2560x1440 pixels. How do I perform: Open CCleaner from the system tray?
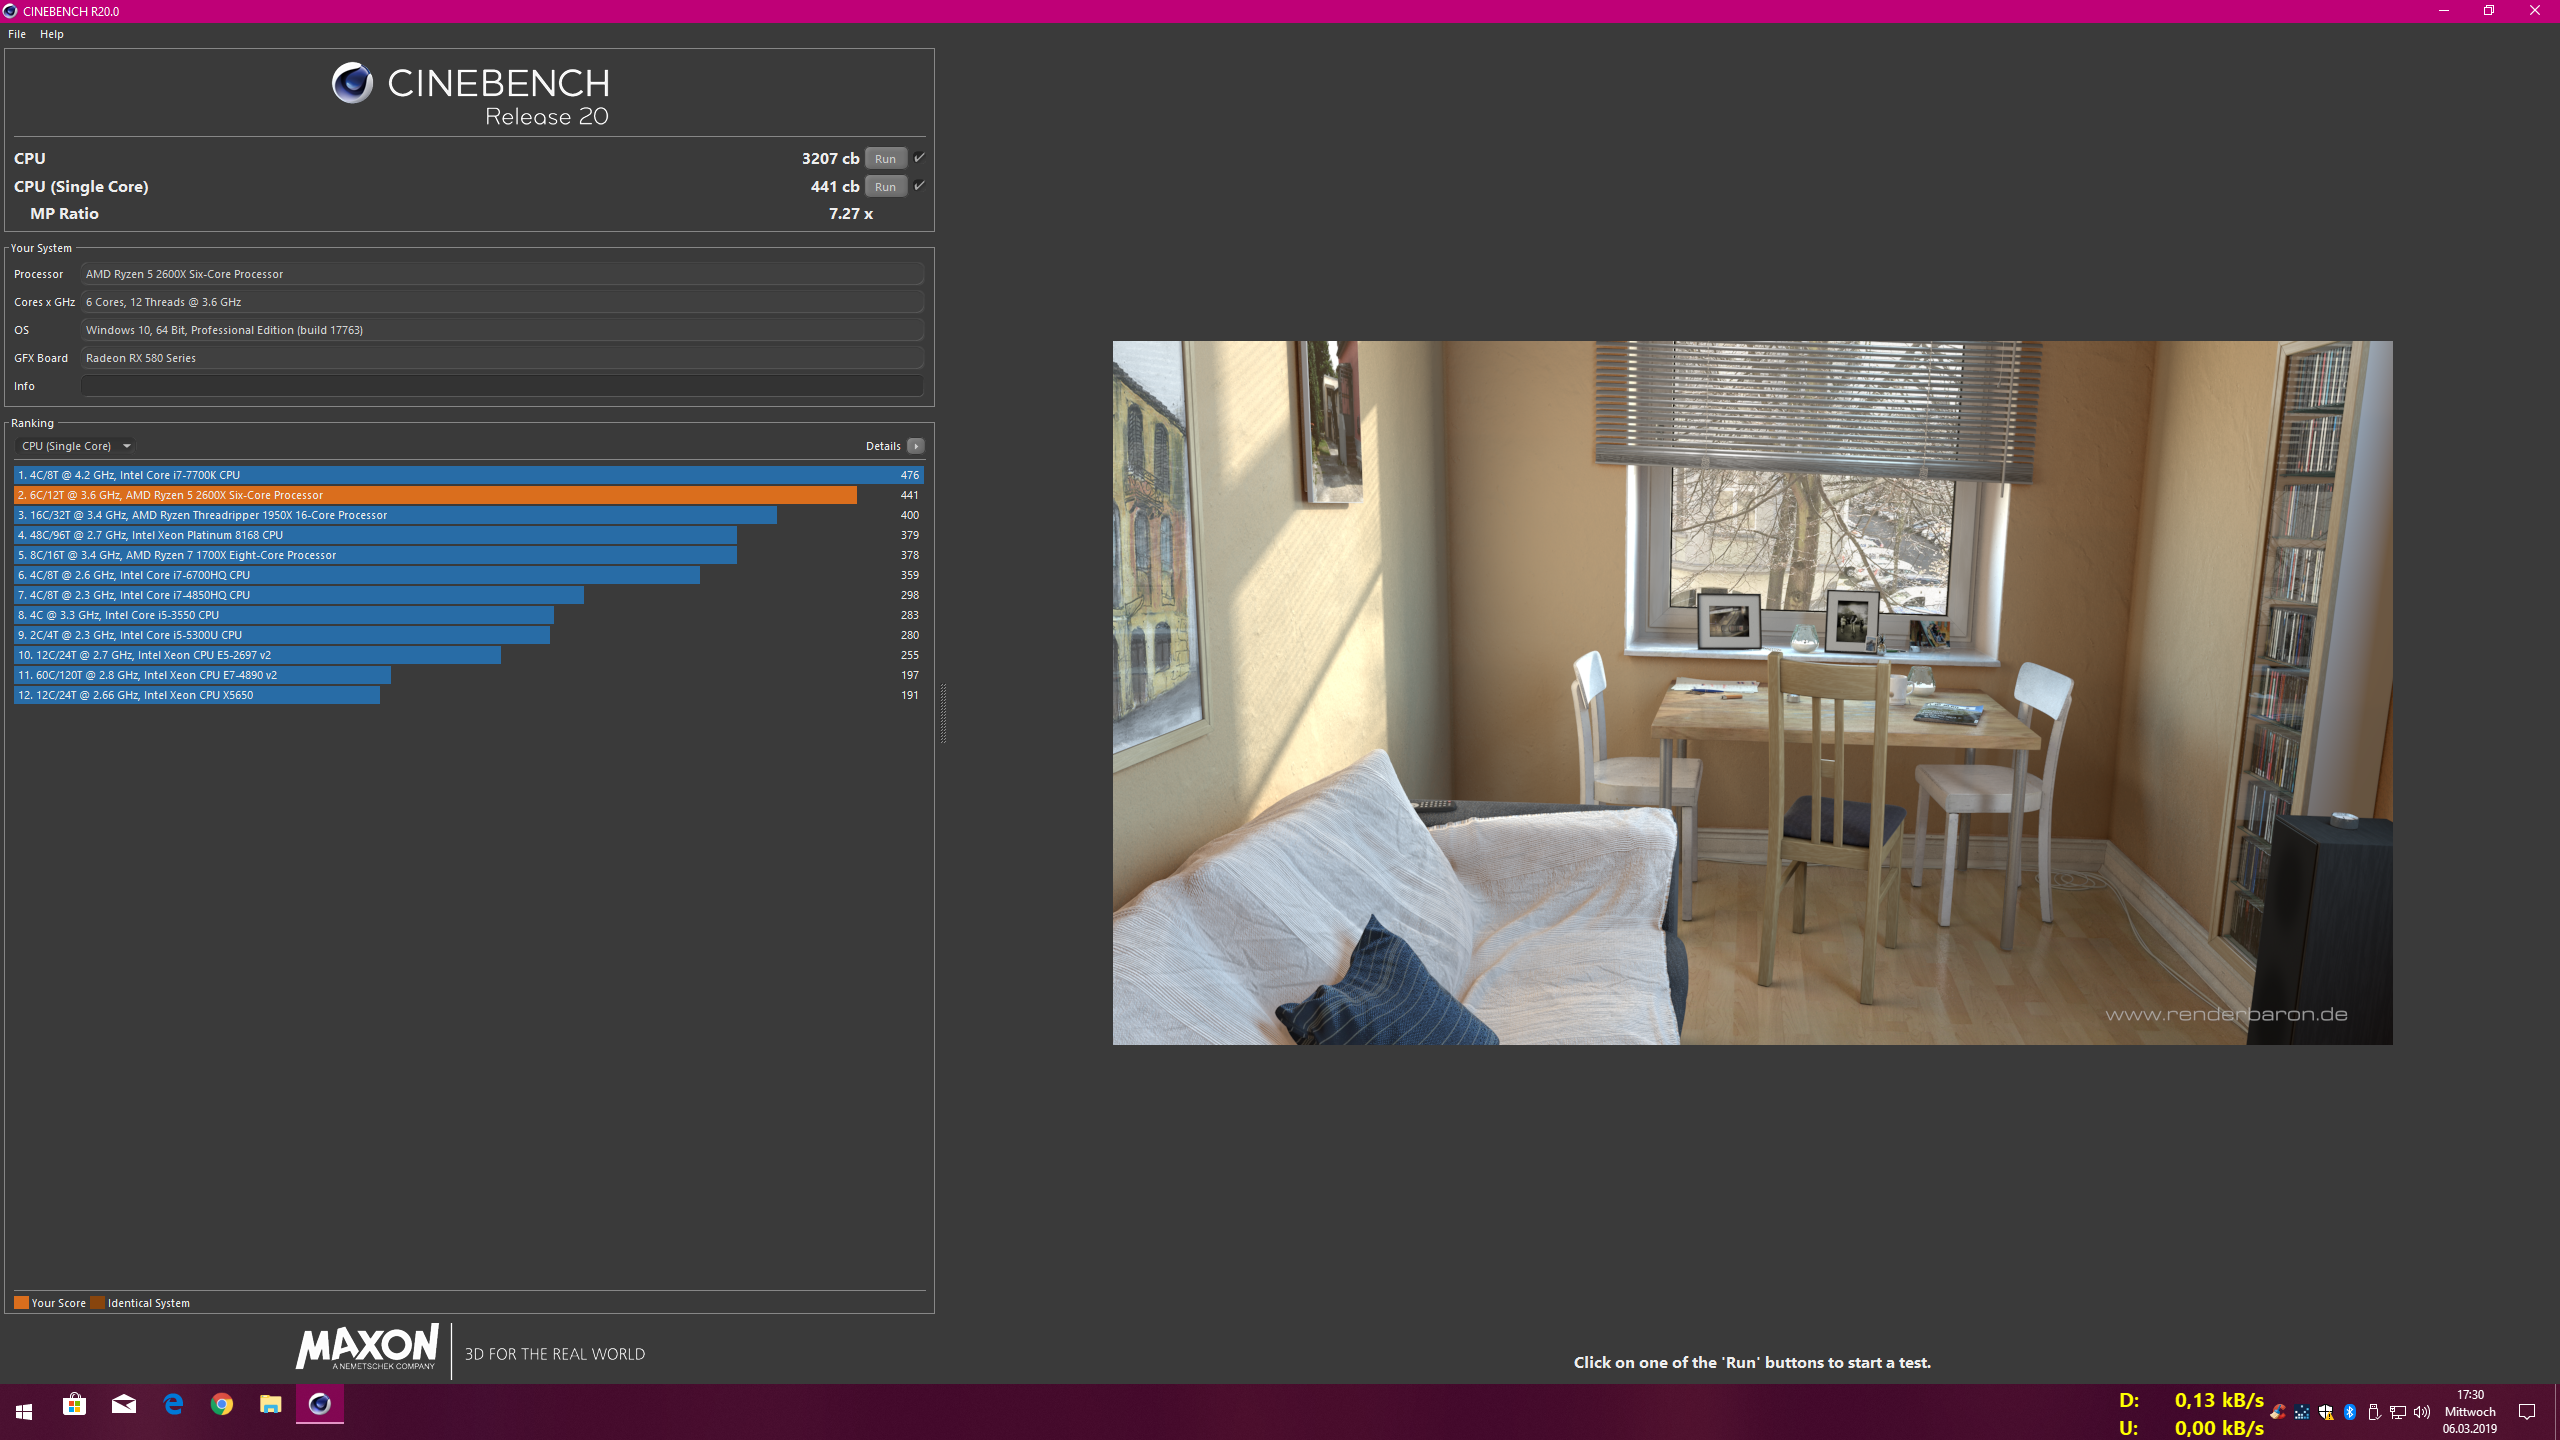[x=2278, y=1412]
